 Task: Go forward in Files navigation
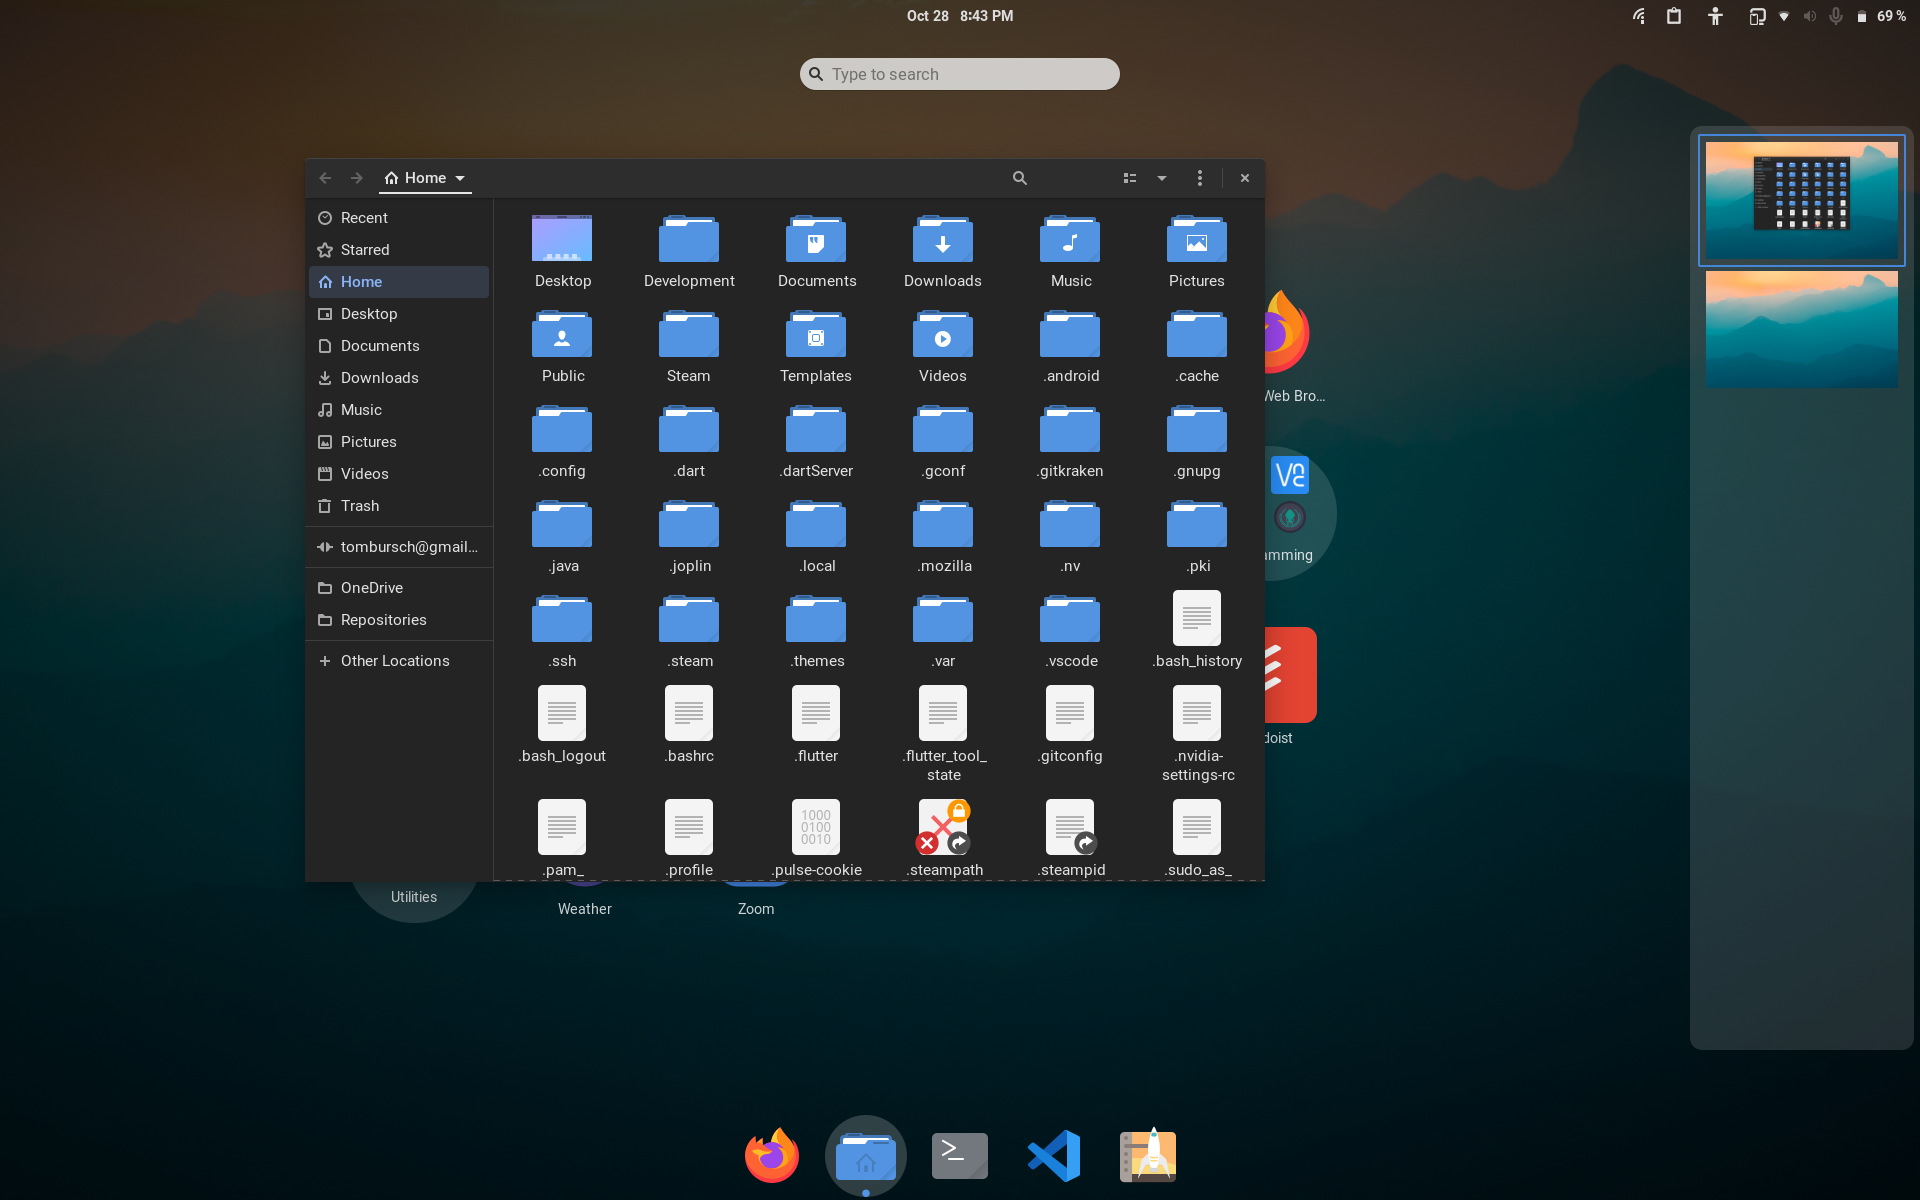(x=357, y=178)
